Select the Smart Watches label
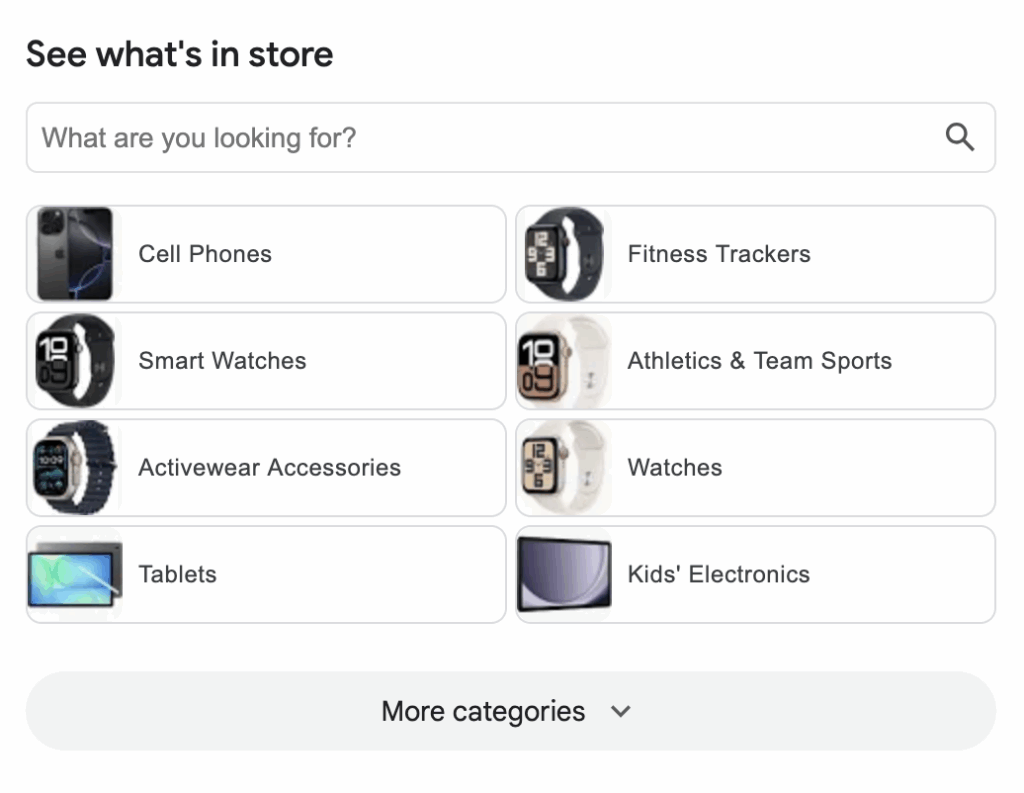 [222, 361]
